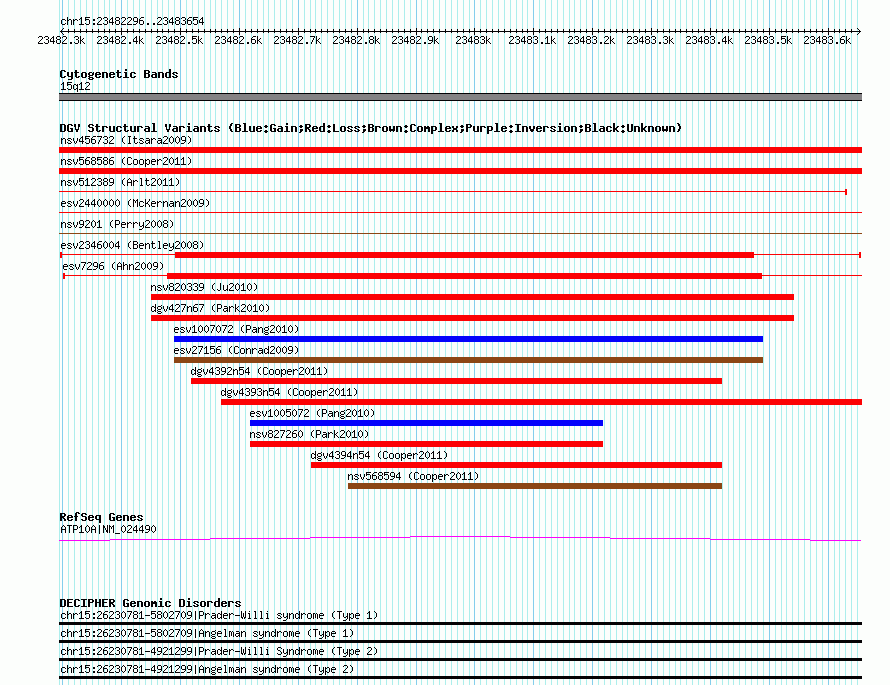Click the DECIPHER Genomic Disorders heading
890x685 pixels.
150,603
